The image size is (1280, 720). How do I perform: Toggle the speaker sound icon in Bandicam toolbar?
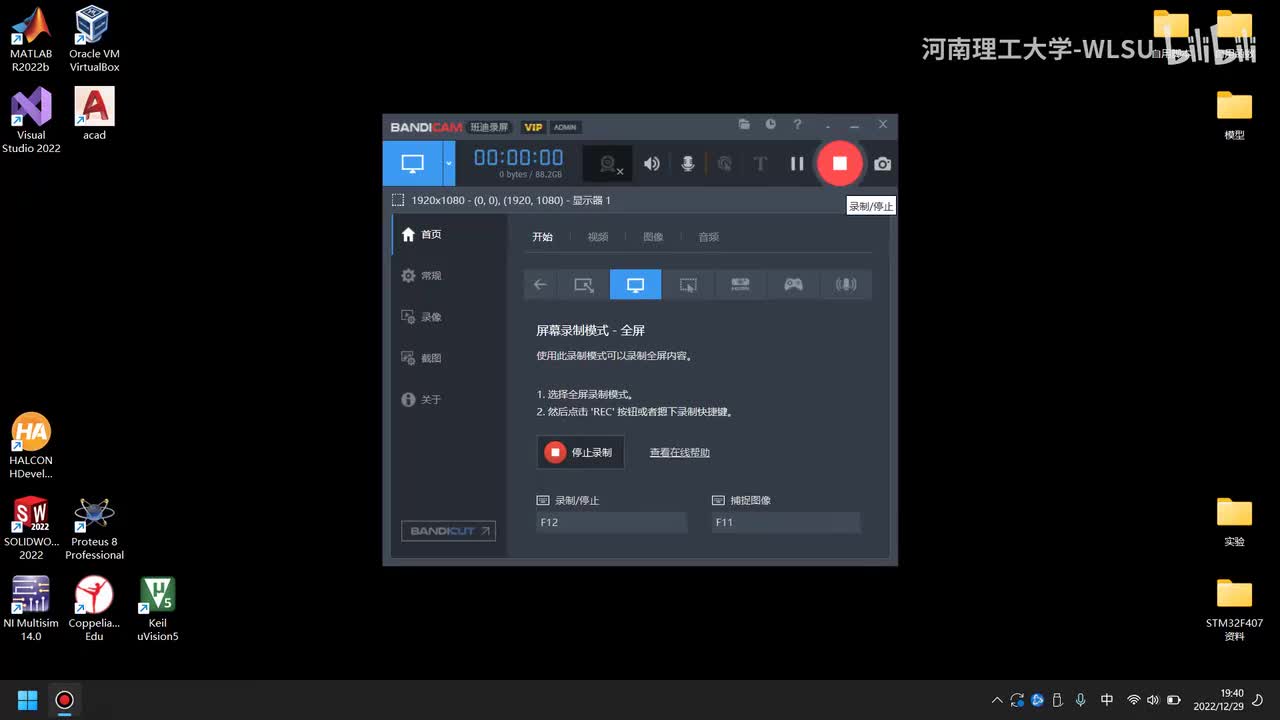(652, 164)
